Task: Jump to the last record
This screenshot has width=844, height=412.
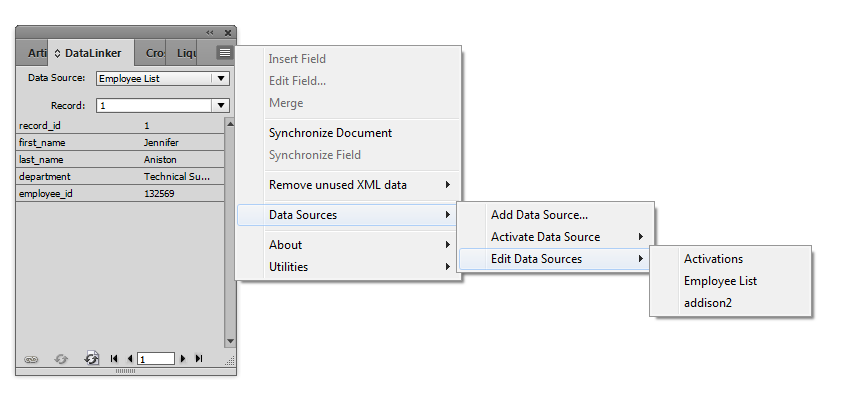Action: (199, 359)
